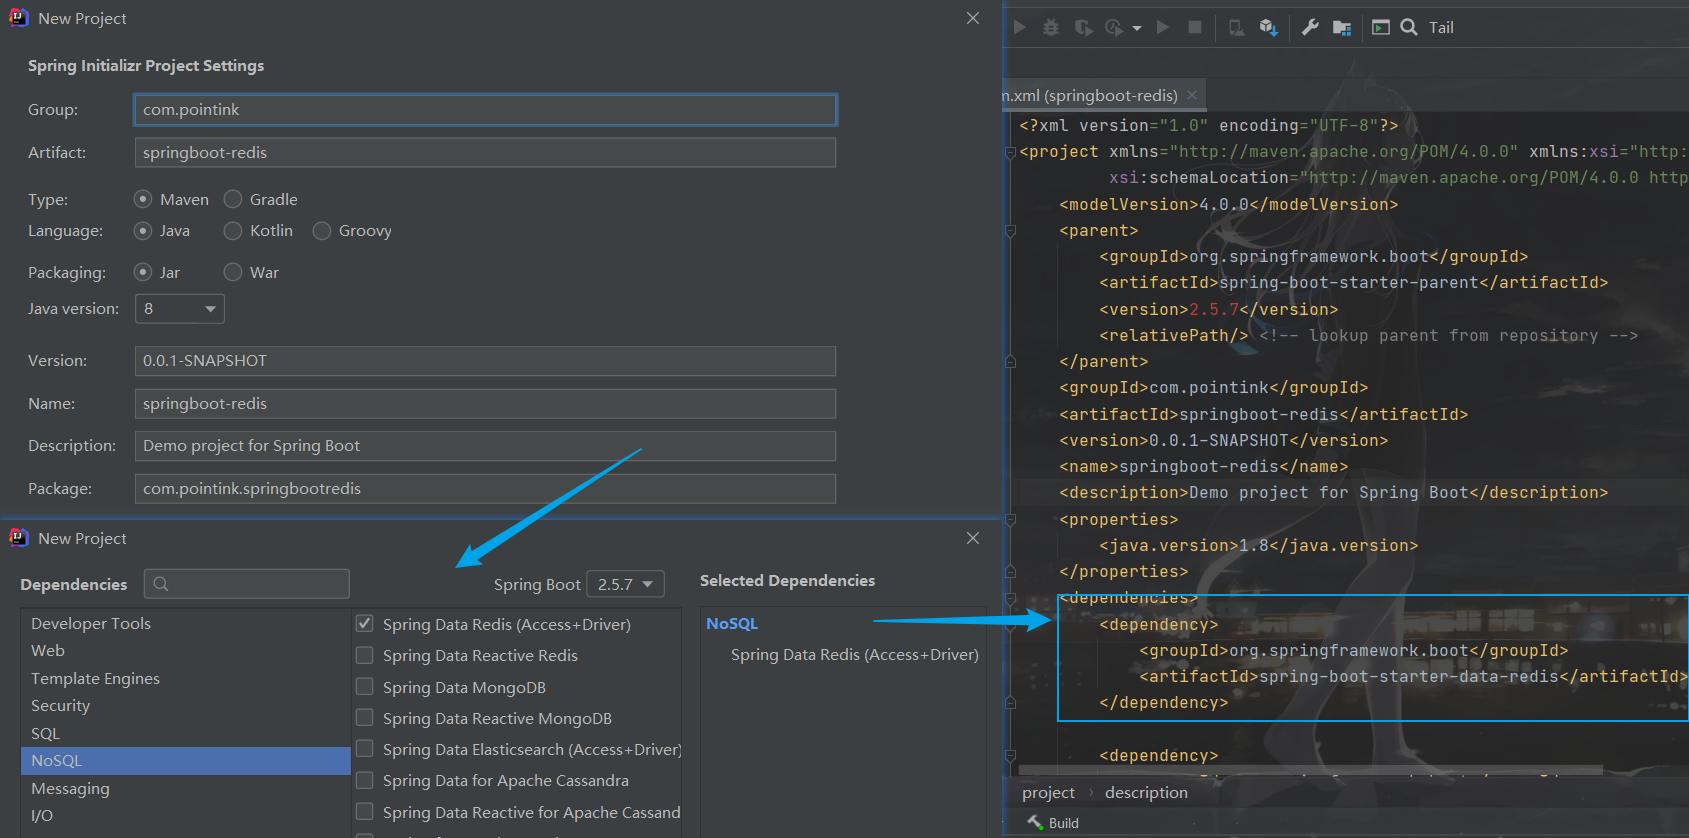Image resolution: width=1689 pixels, height=838 pixels.
Task: Click the Dependencies search field
Action: [247, 584]
